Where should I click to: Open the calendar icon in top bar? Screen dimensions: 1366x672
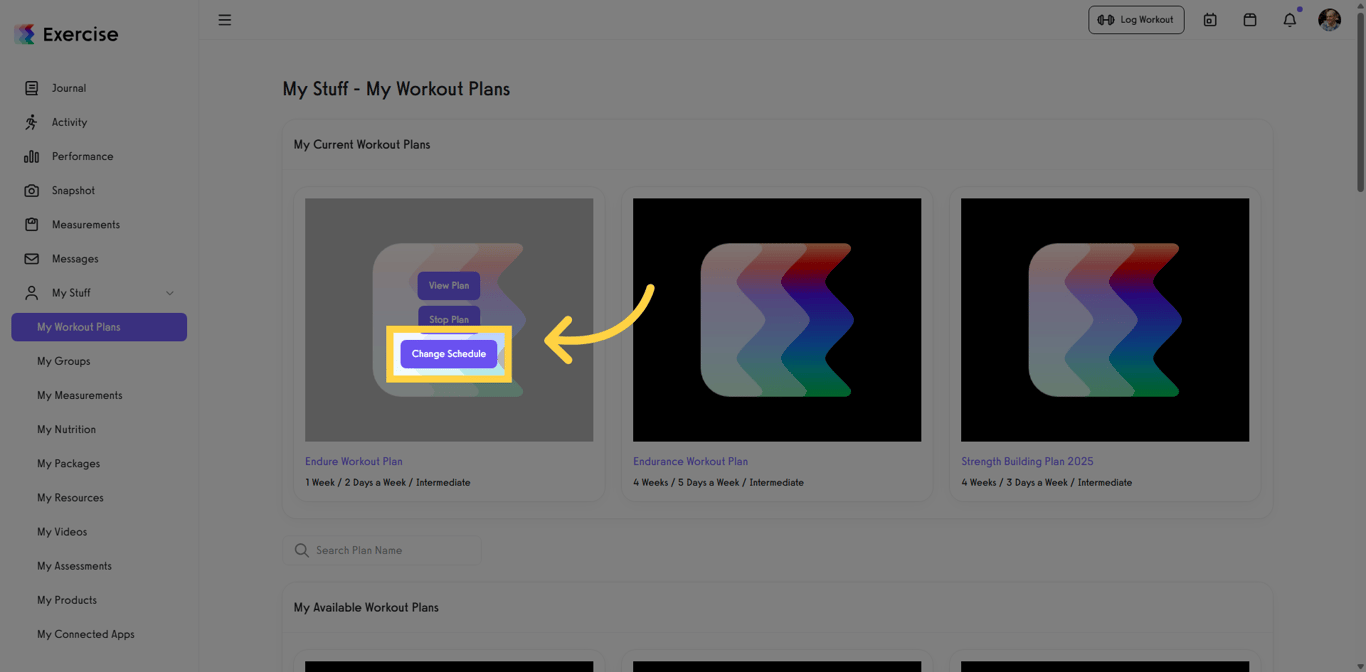(x=1250, y=20)
